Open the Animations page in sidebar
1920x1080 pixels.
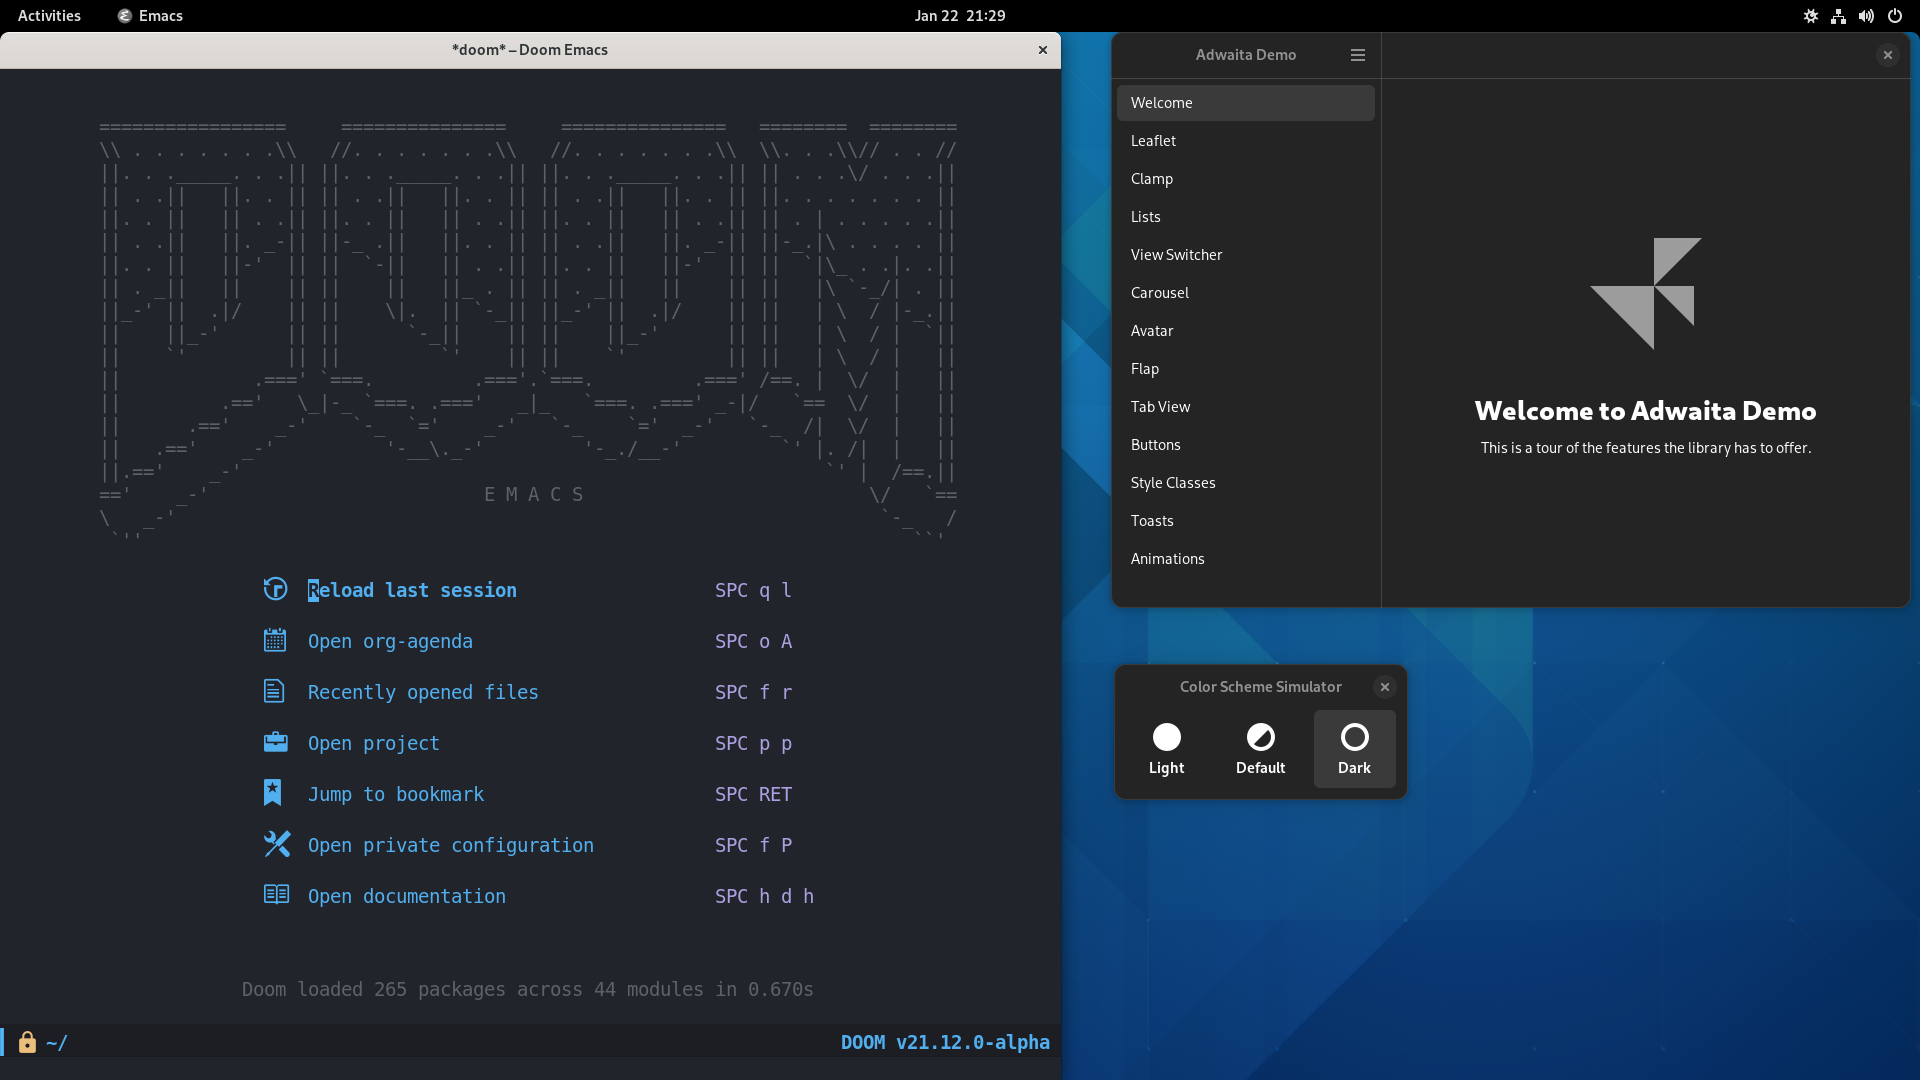(1245, 559)
